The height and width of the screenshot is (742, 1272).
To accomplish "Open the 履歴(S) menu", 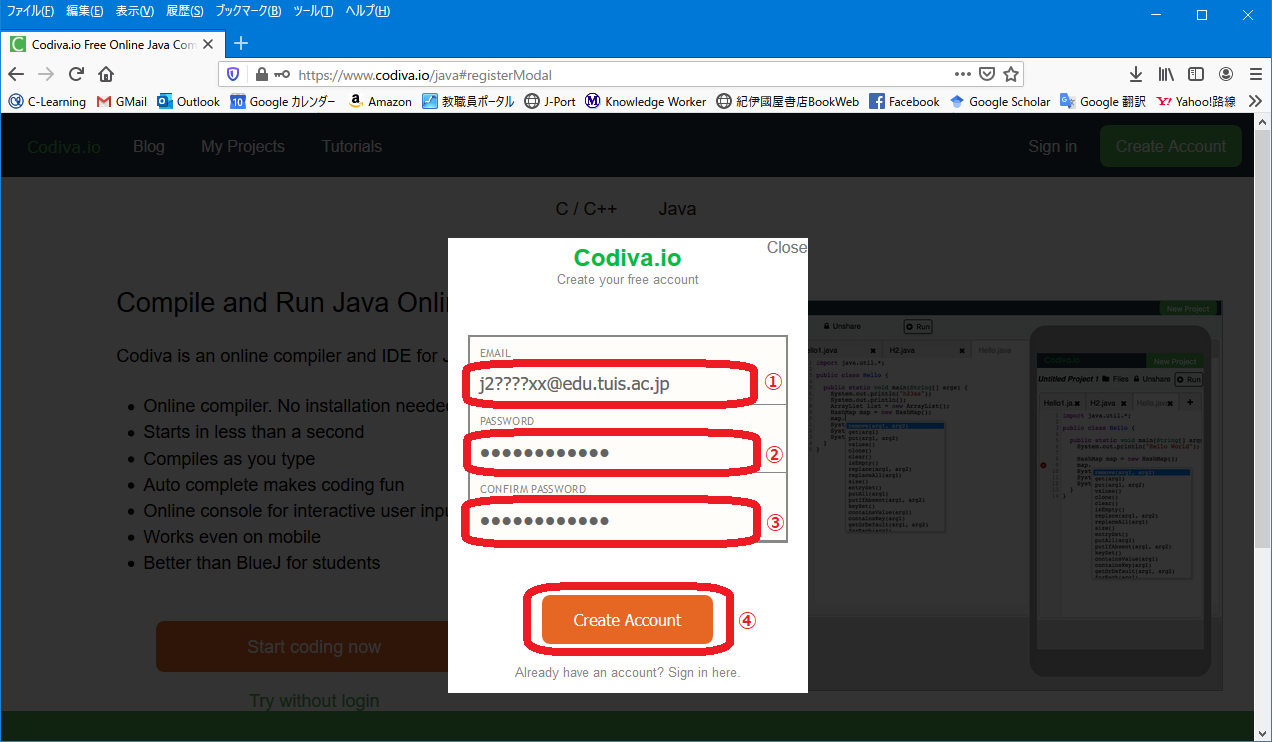I will coord(184,11).
